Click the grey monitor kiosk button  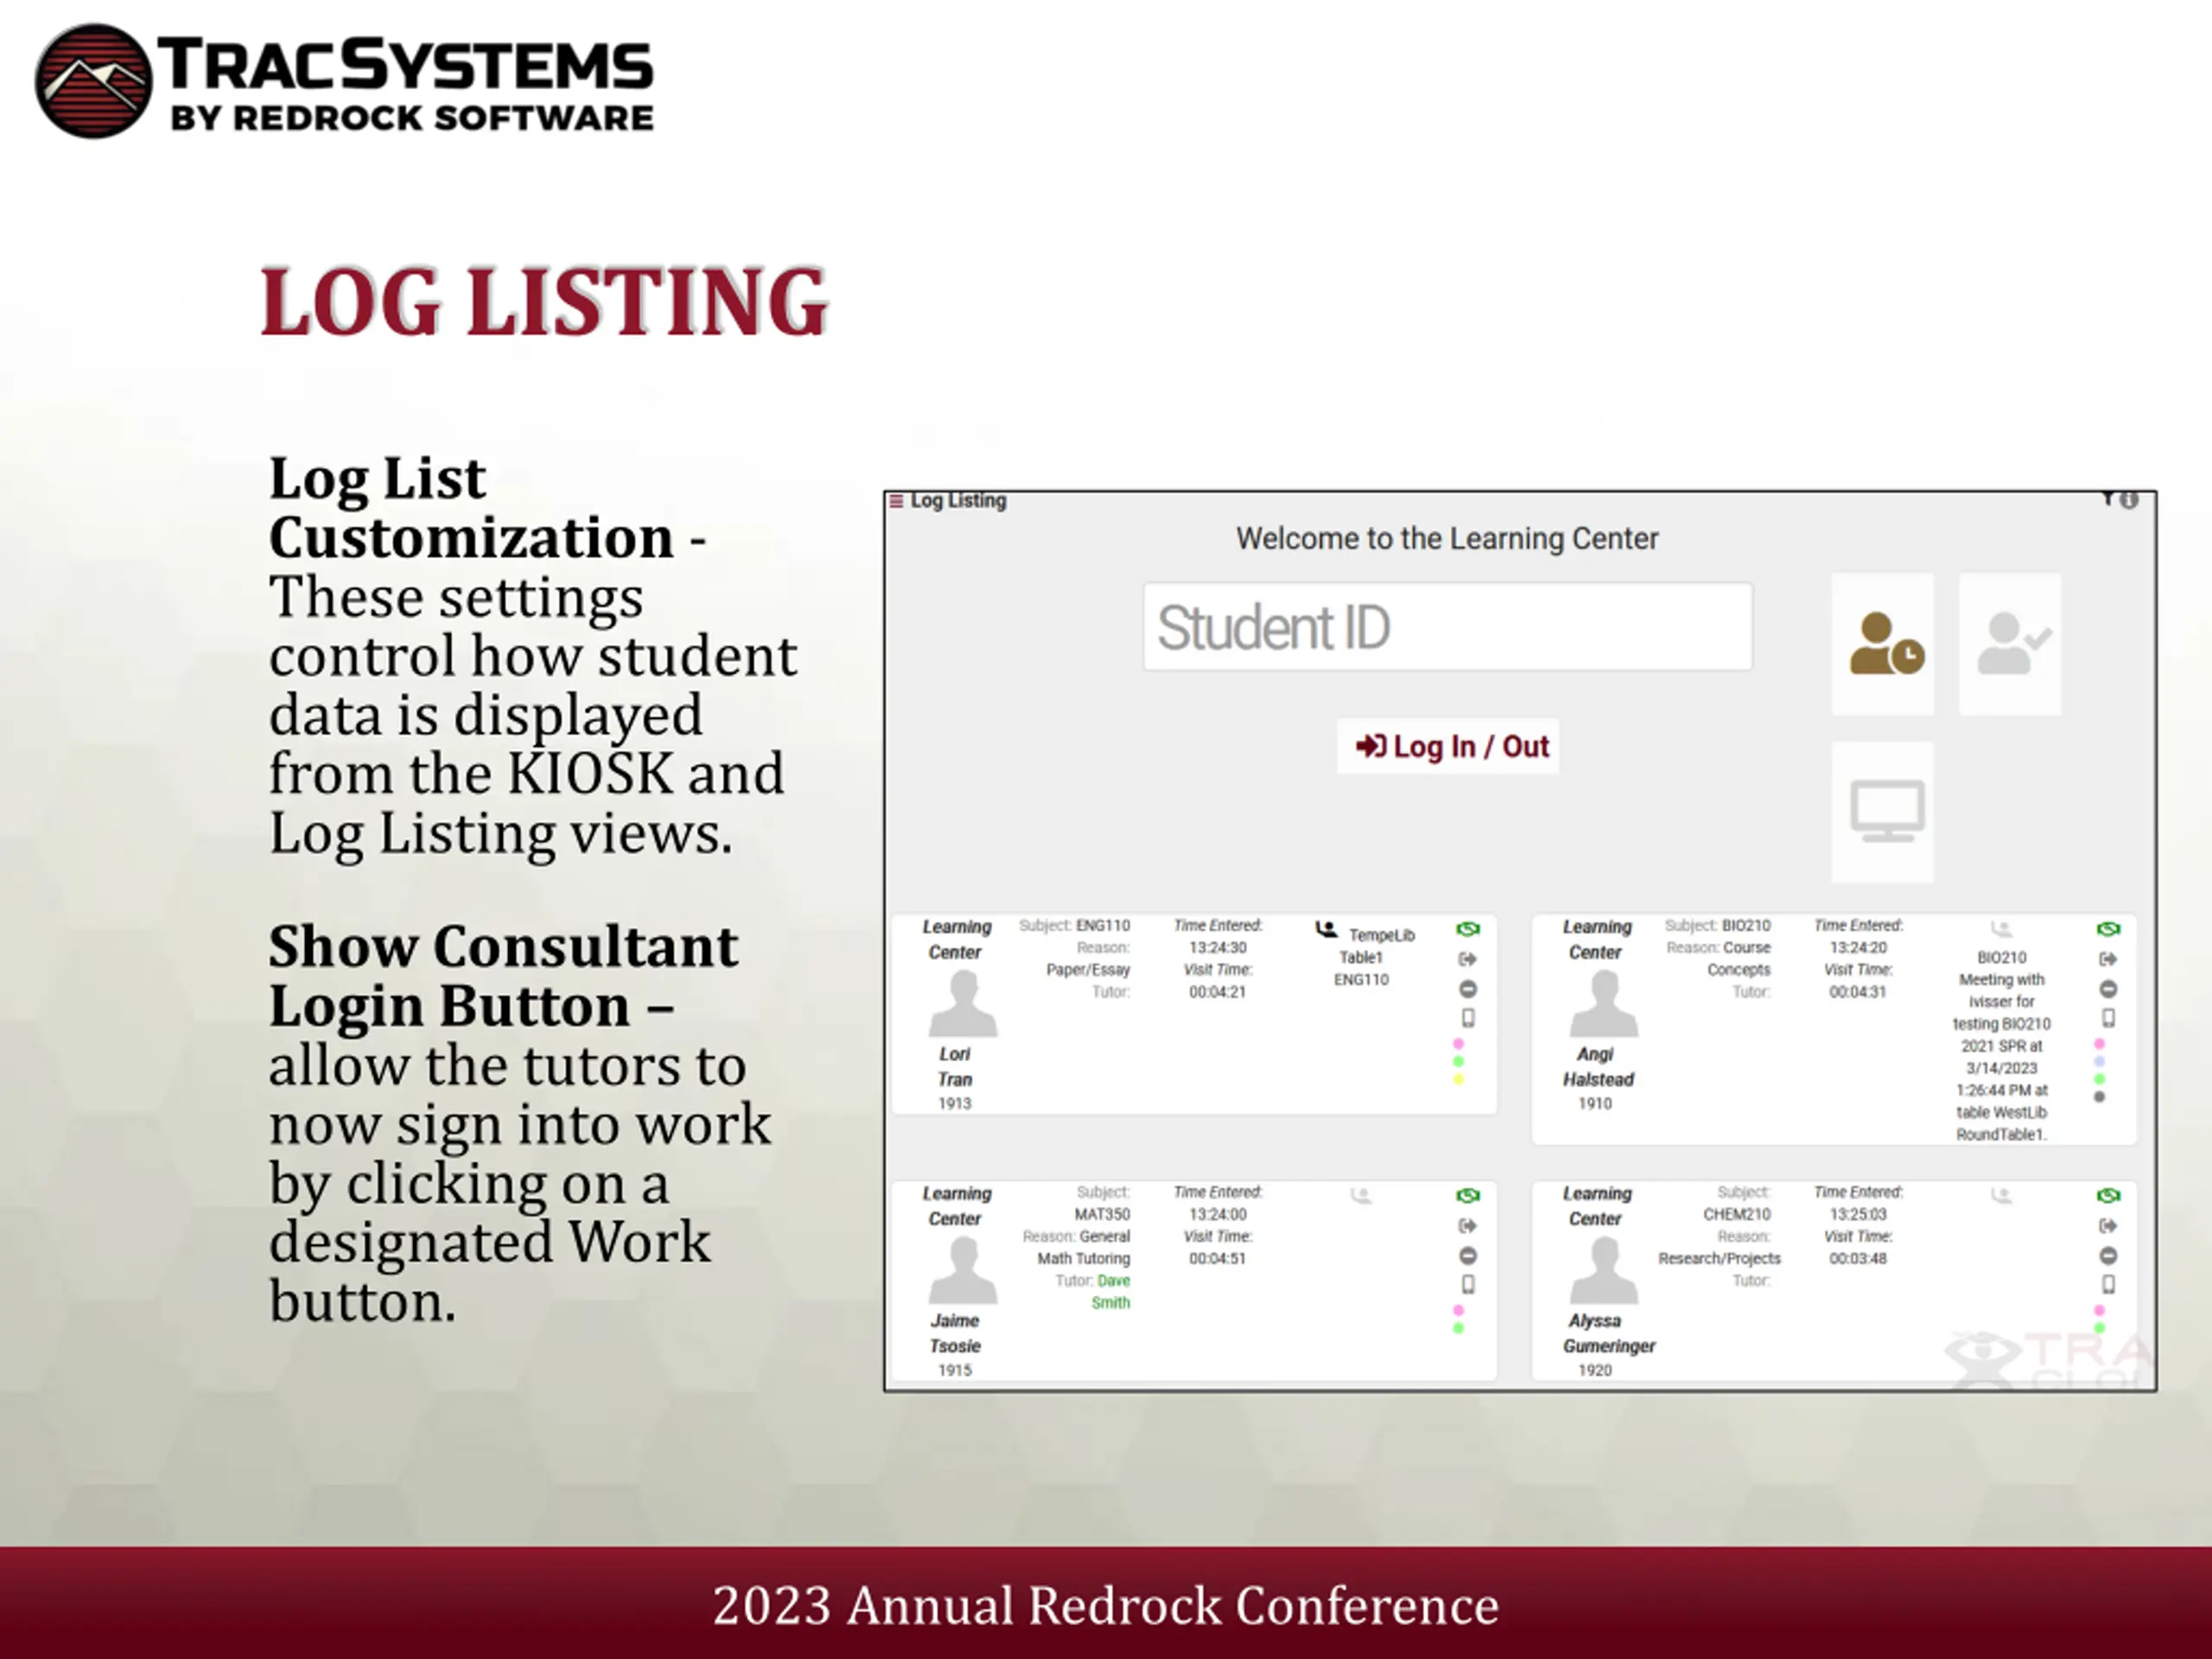(x=1883, y=812)
